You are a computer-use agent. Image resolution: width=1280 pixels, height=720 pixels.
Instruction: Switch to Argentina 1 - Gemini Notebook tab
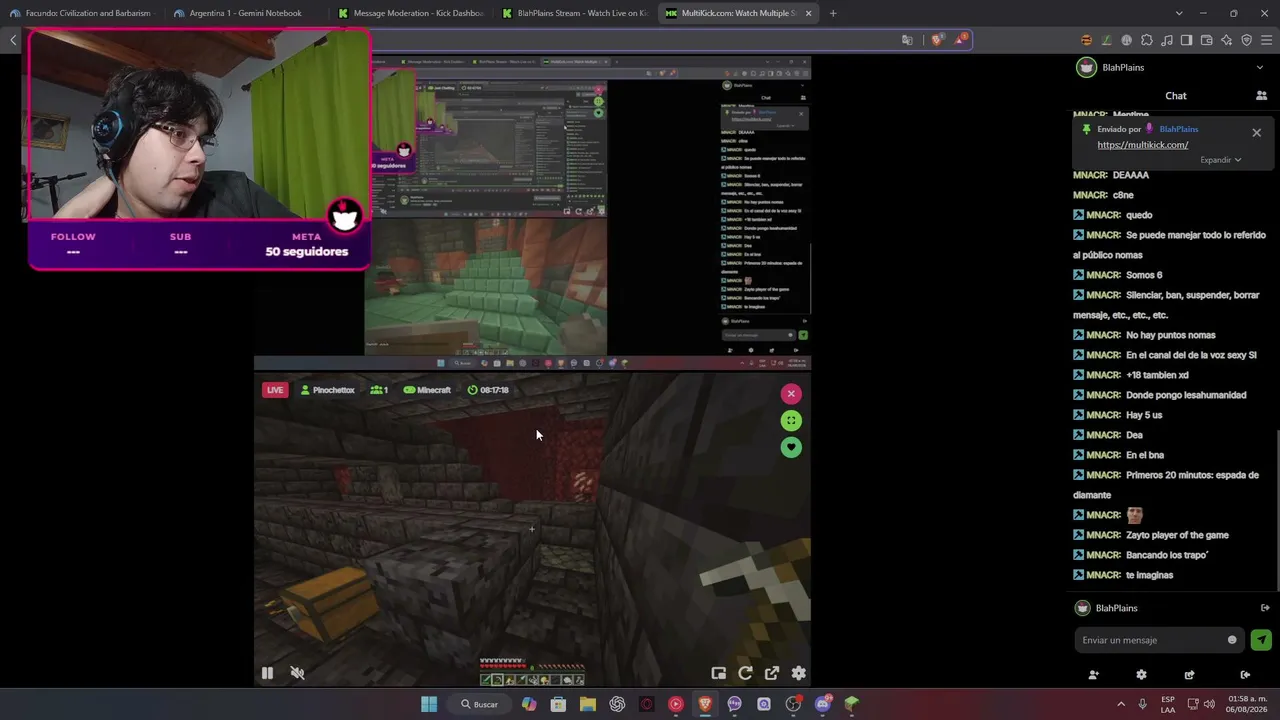pyautogui.click(x=247, y=13)
